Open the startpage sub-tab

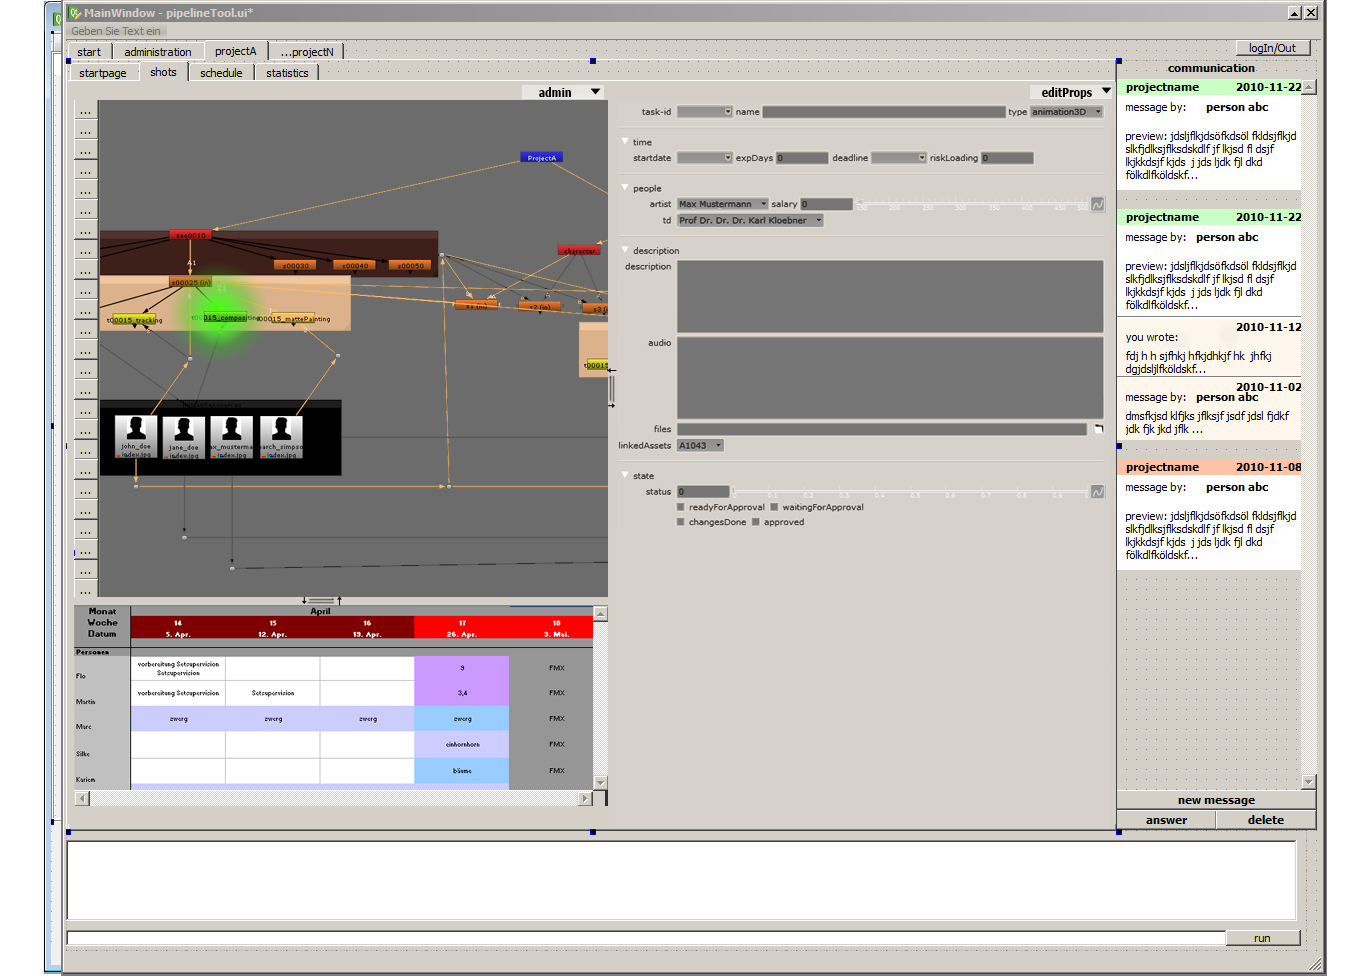coord(103,73)
